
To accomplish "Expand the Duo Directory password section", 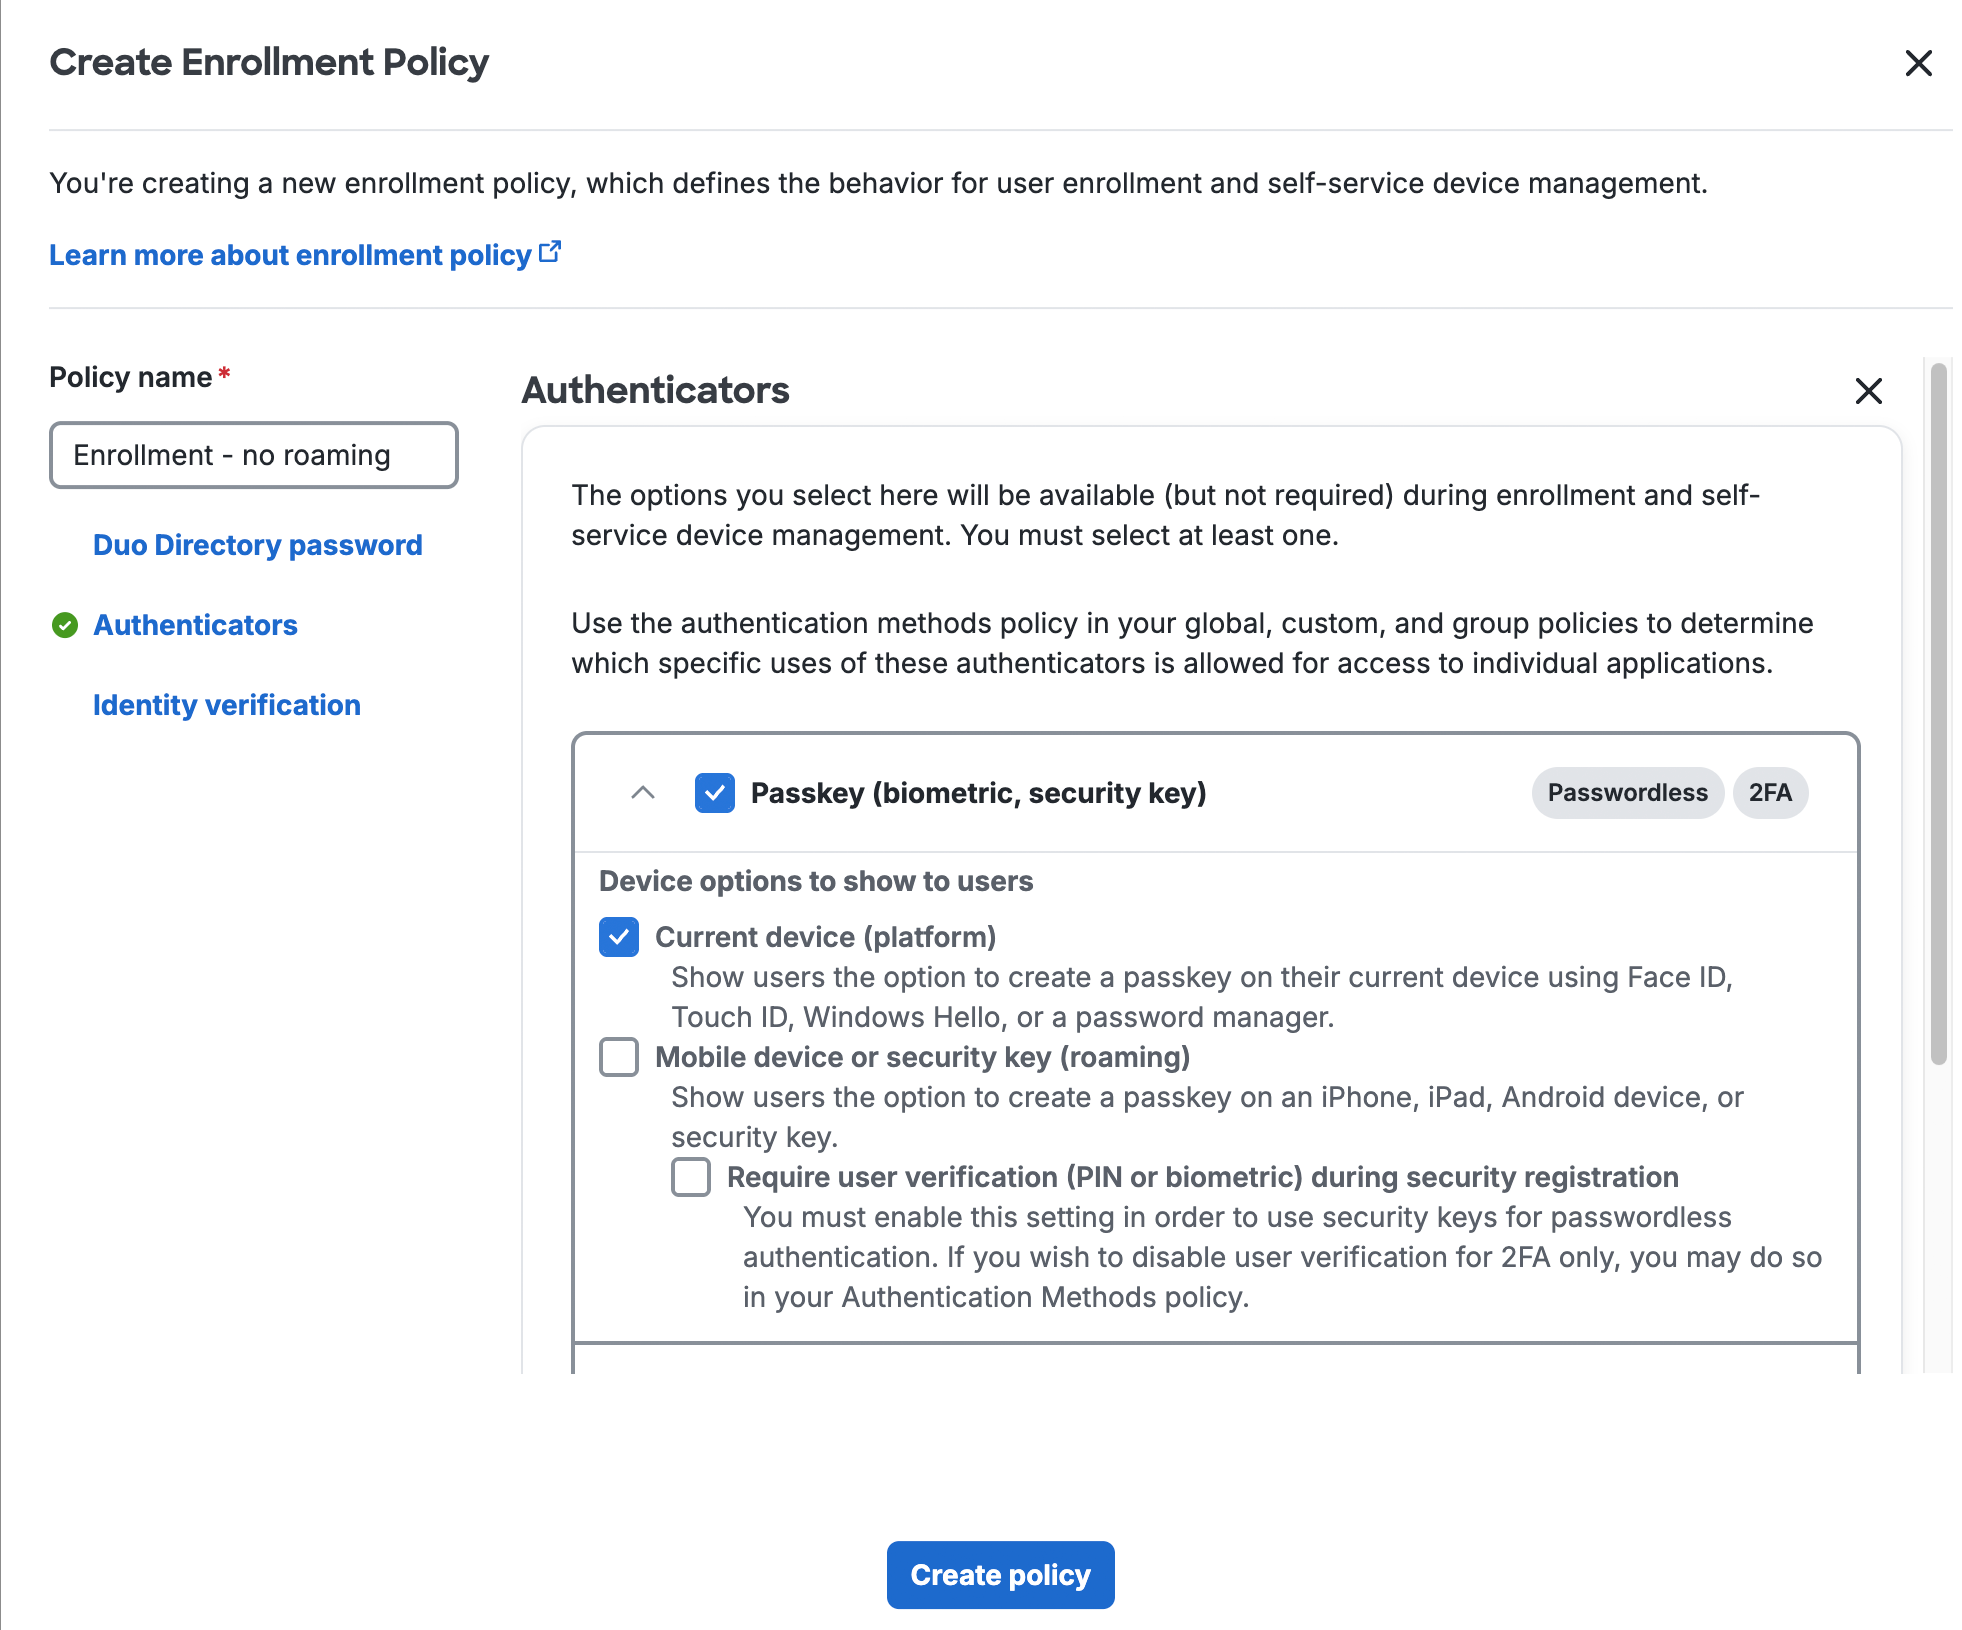I will click(x=257, y=544).
